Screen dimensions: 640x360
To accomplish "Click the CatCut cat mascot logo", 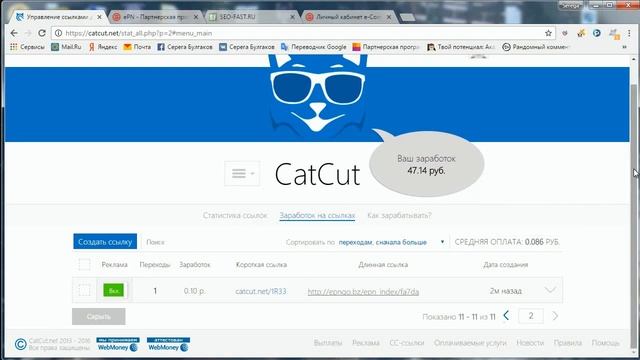I will (x=318, y=97).
